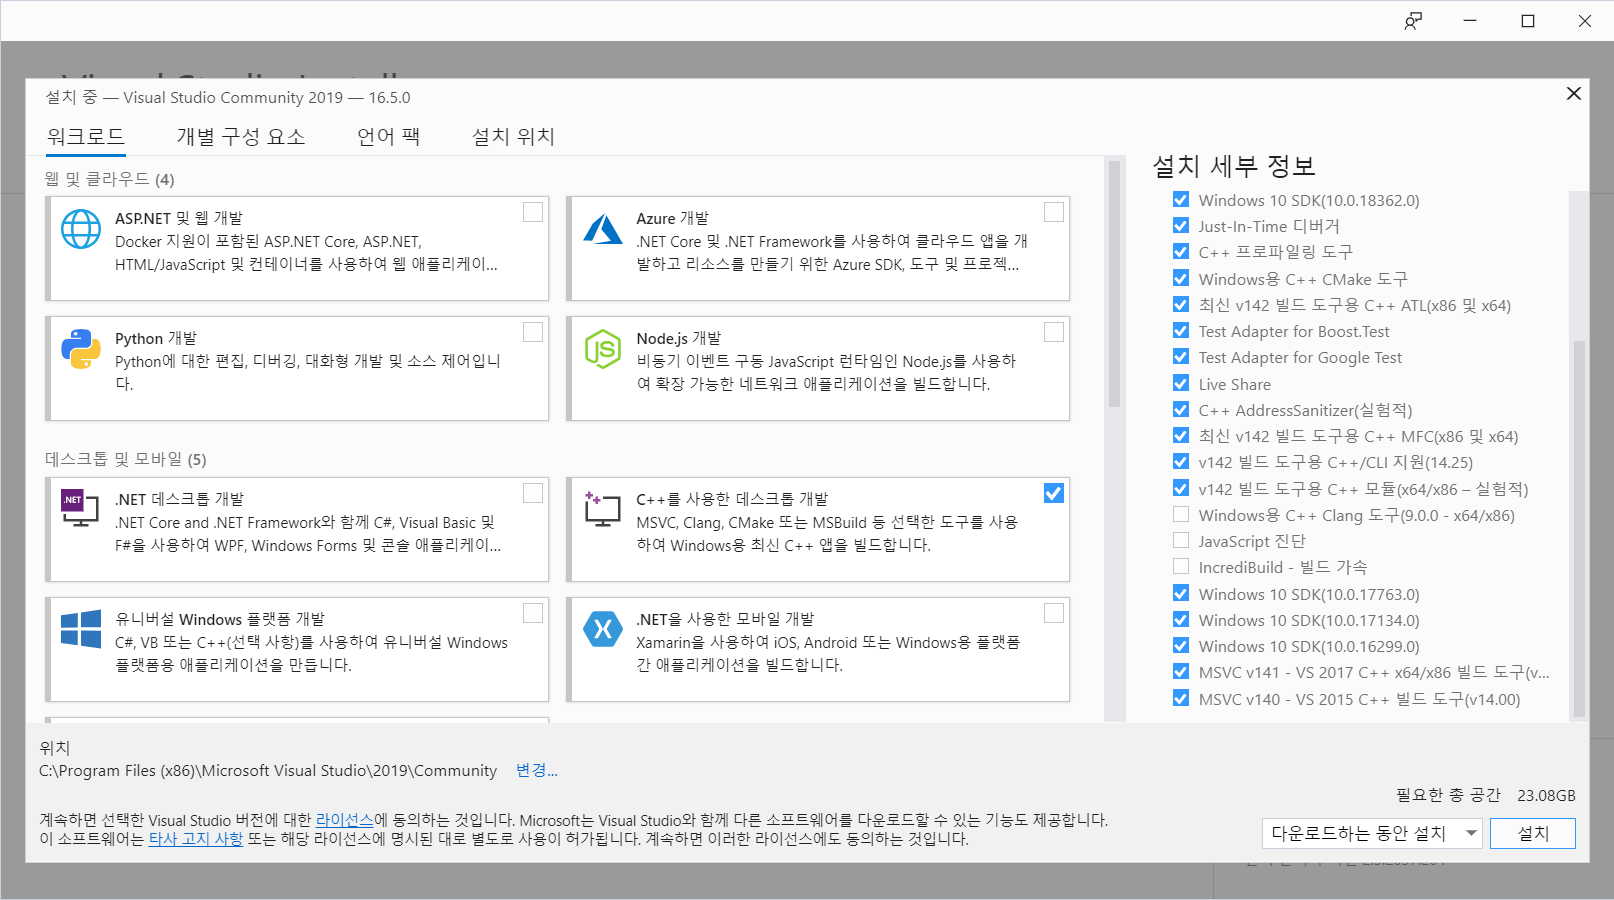Click the Python workload logo icon
This screenshot has height=900, width=1614.
pos(81,349)
